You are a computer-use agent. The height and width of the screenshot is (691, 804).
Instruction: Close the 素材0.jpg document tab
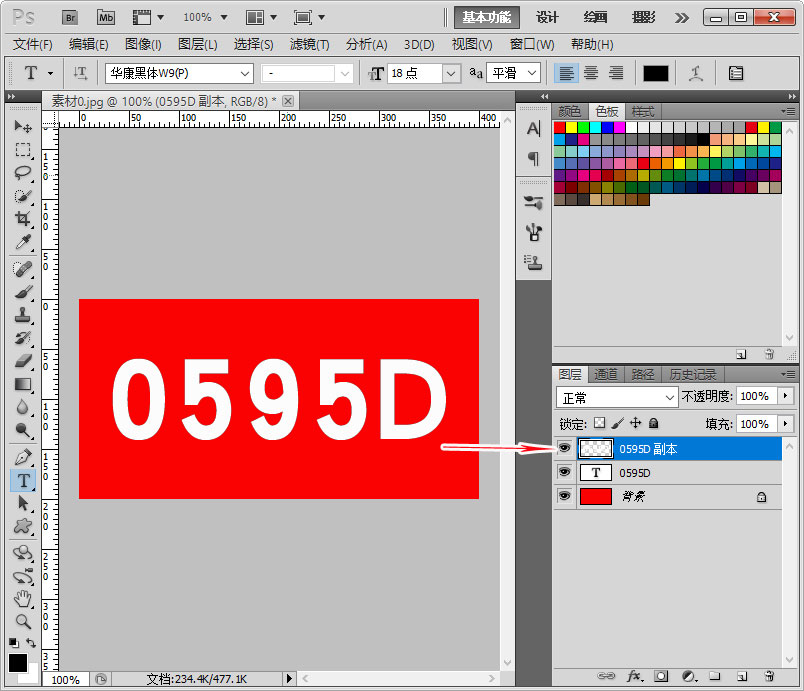click(288, 101)
